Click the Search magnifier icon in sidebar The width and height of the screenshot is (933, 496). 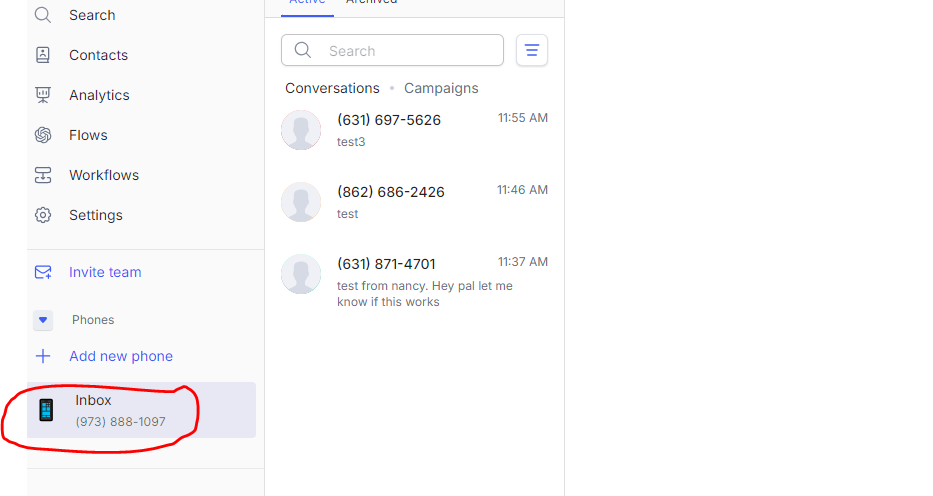pos(43,15)
